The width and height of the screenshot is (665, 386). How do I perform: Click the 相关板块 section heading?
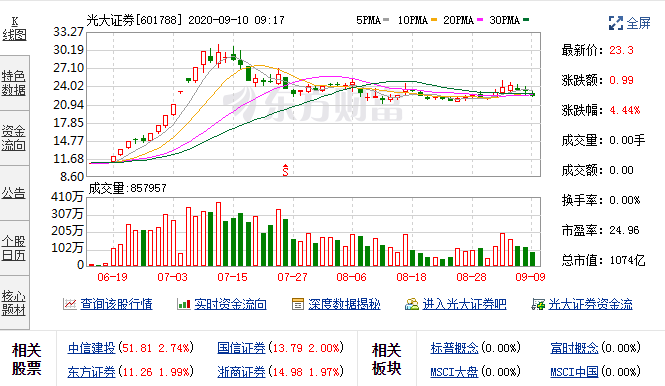pos(386,359)
